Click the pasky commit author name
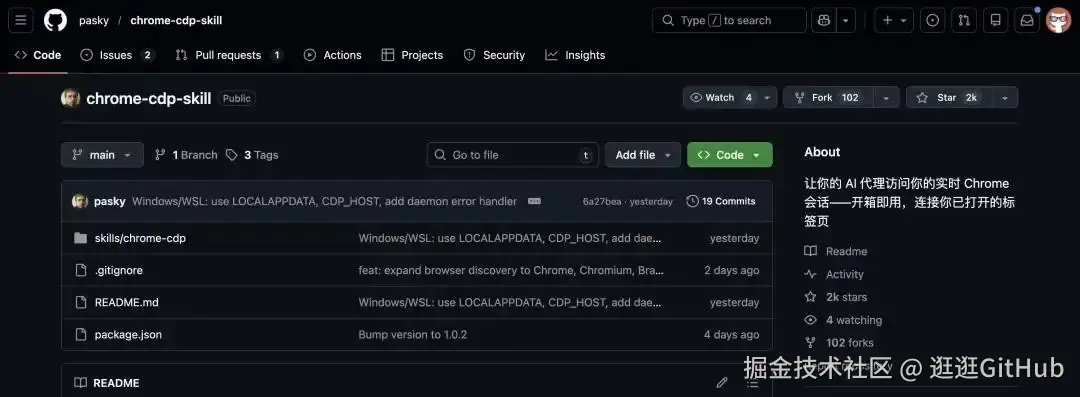Viewport: 1080px width, 397px height. (110, 201)
